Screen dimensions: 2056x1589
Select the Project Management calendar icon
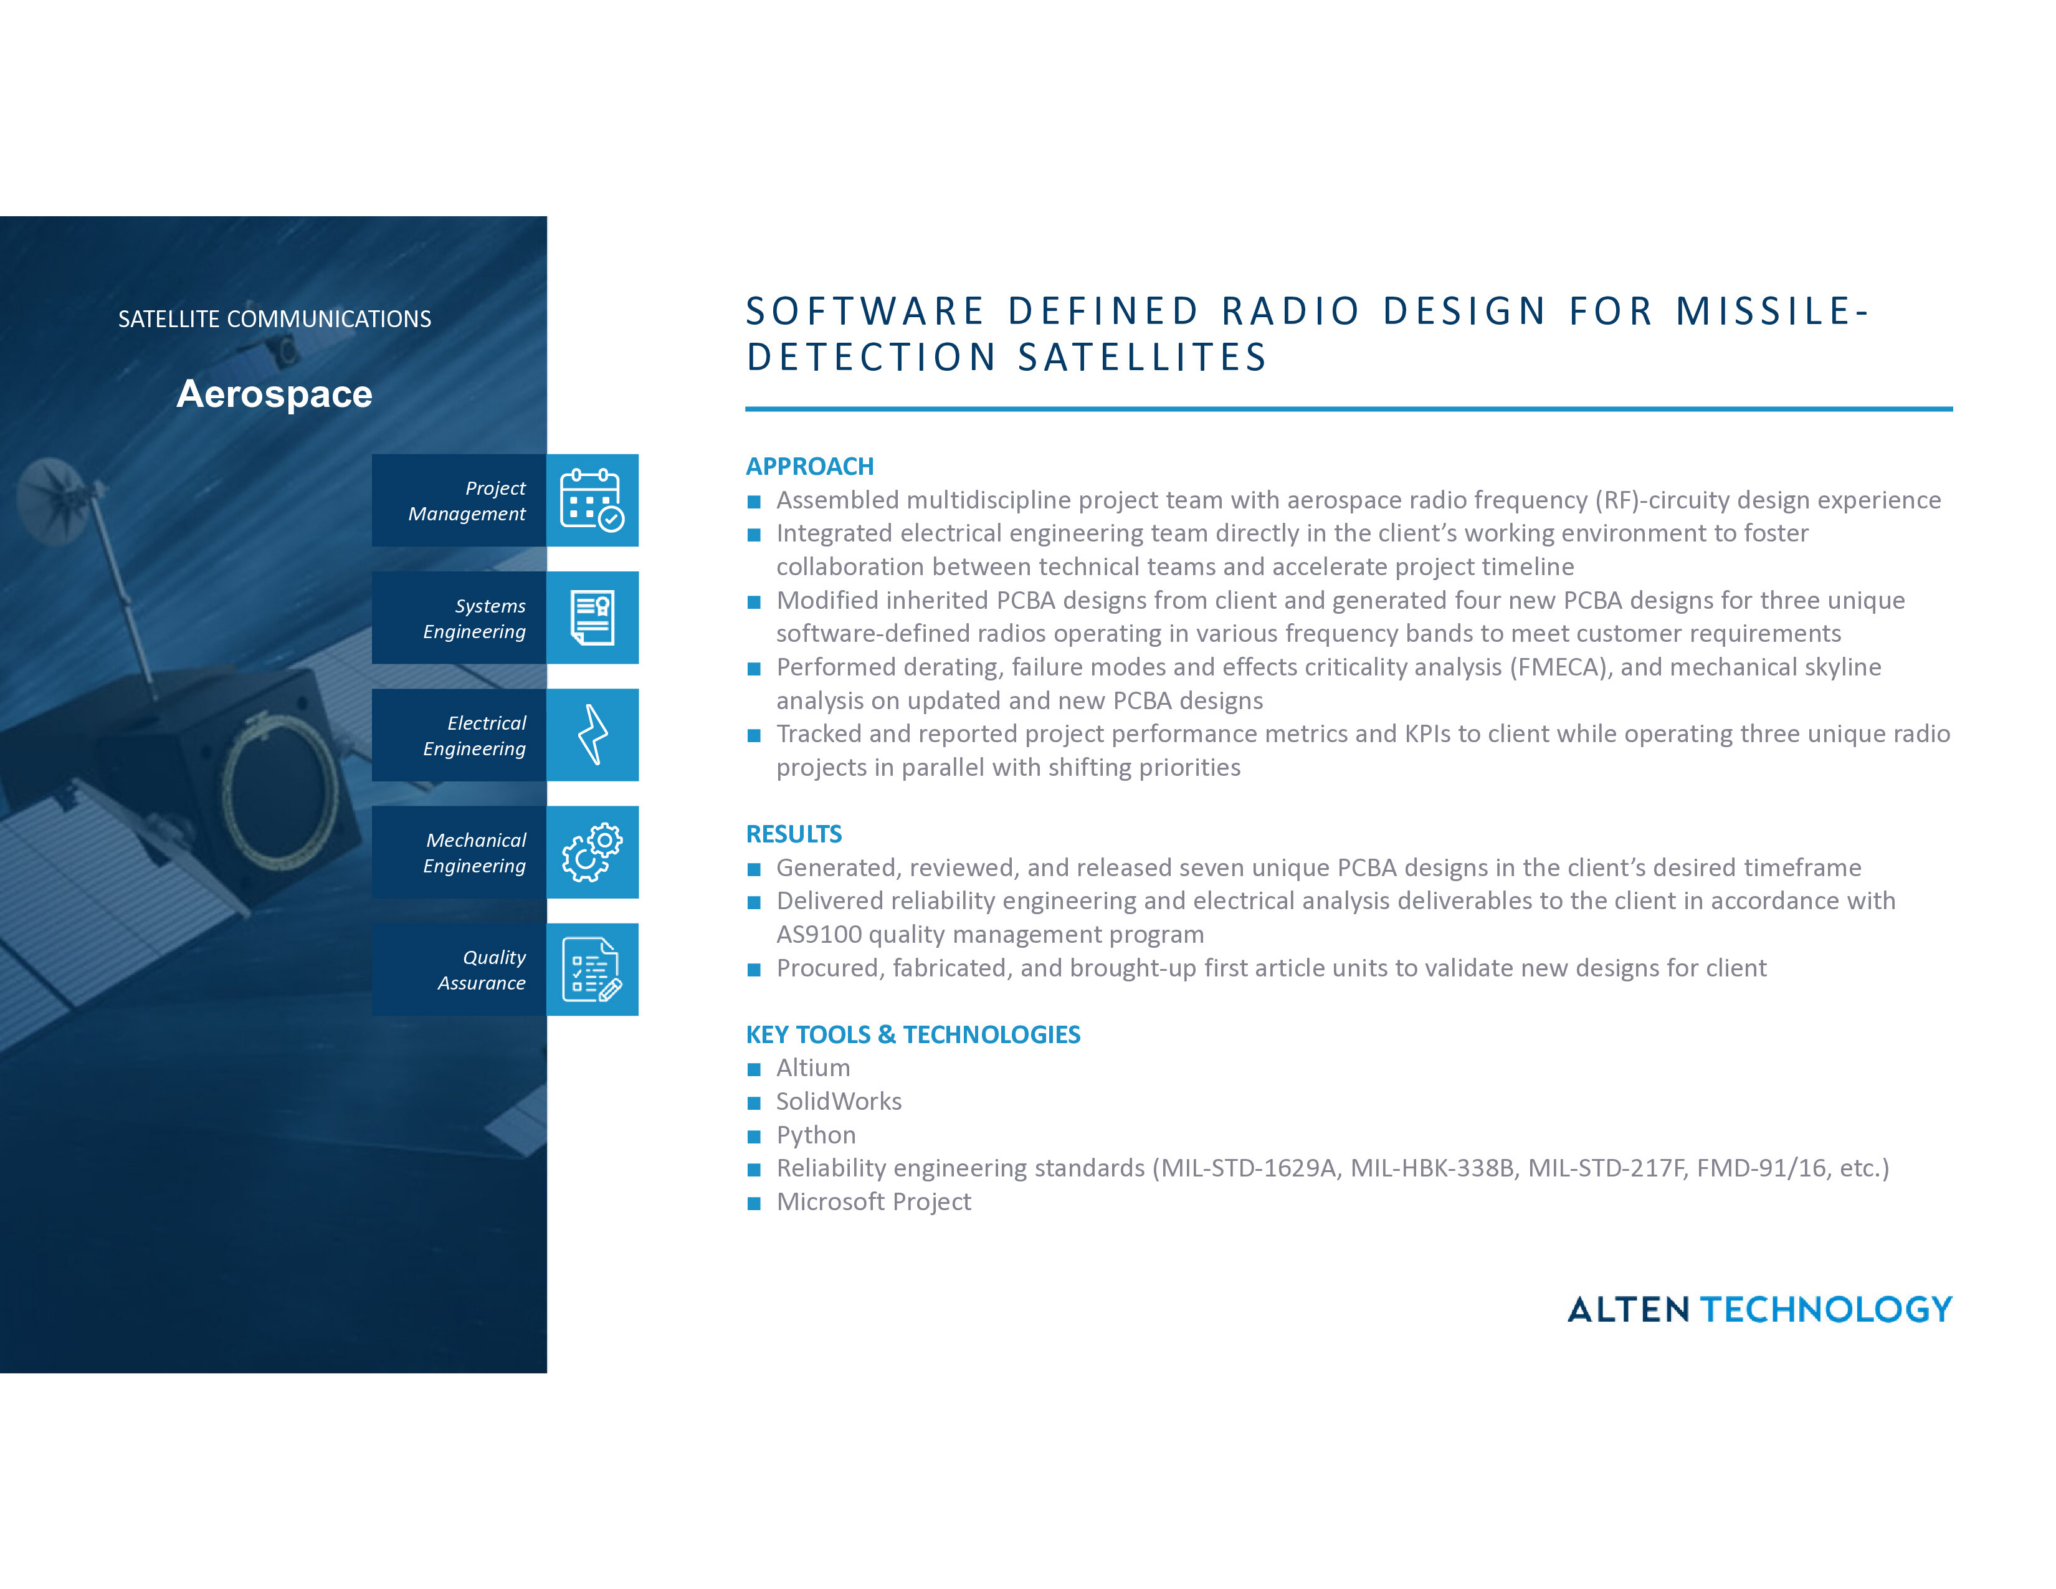coord(592,501)
